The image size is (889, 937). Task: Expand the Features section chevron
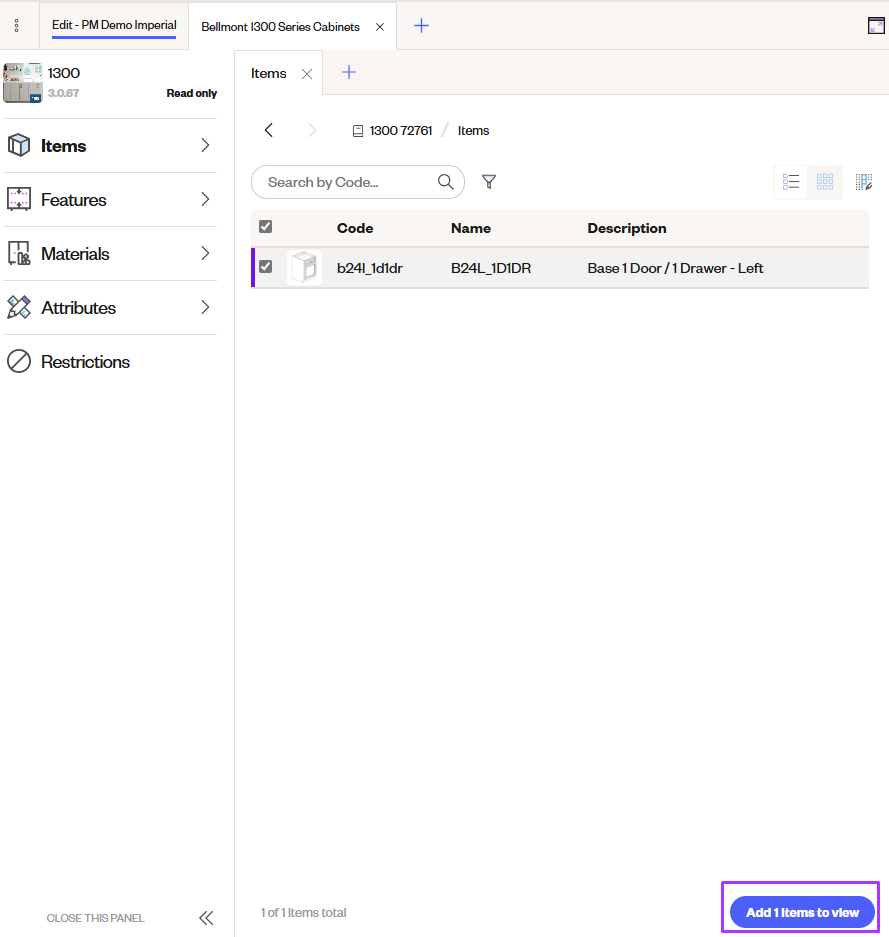[204, 199]
